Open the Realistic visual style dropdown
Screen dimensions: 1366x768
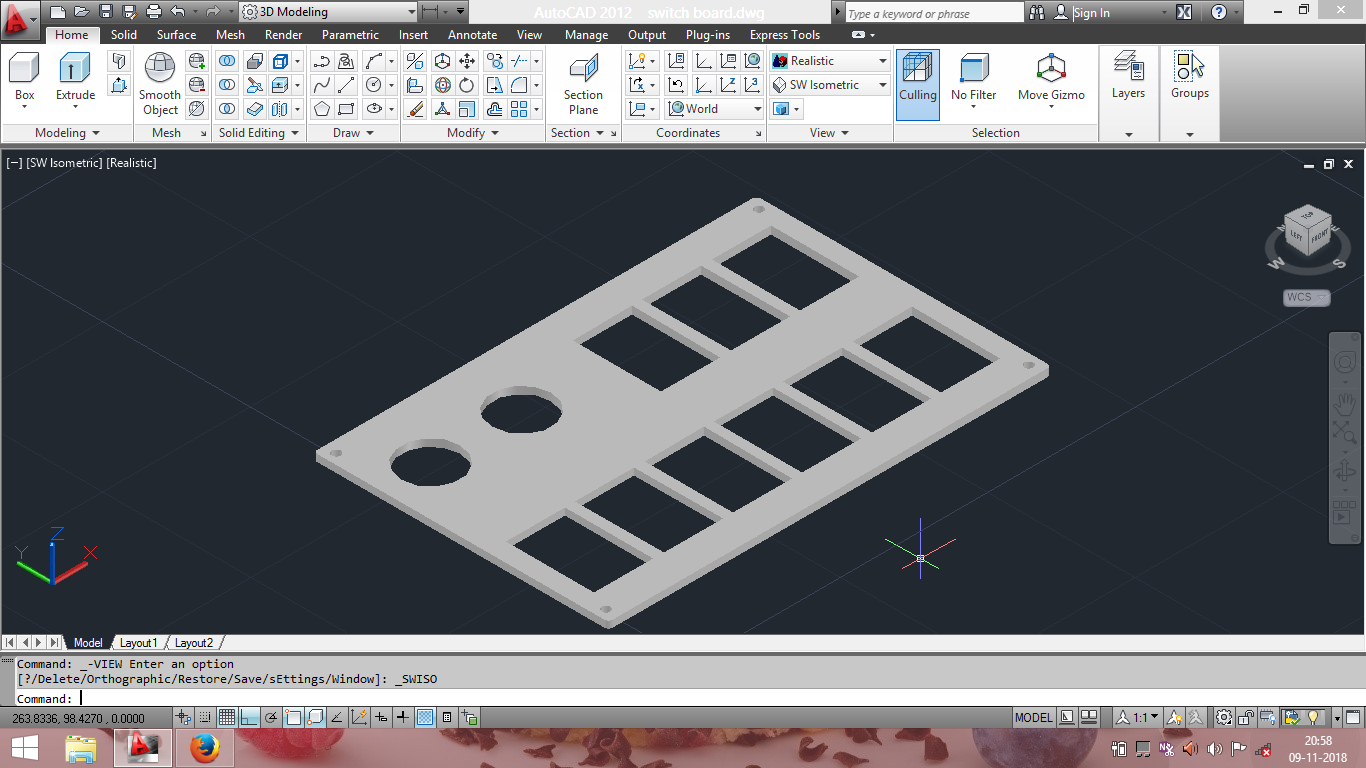(x=829, y=61)
